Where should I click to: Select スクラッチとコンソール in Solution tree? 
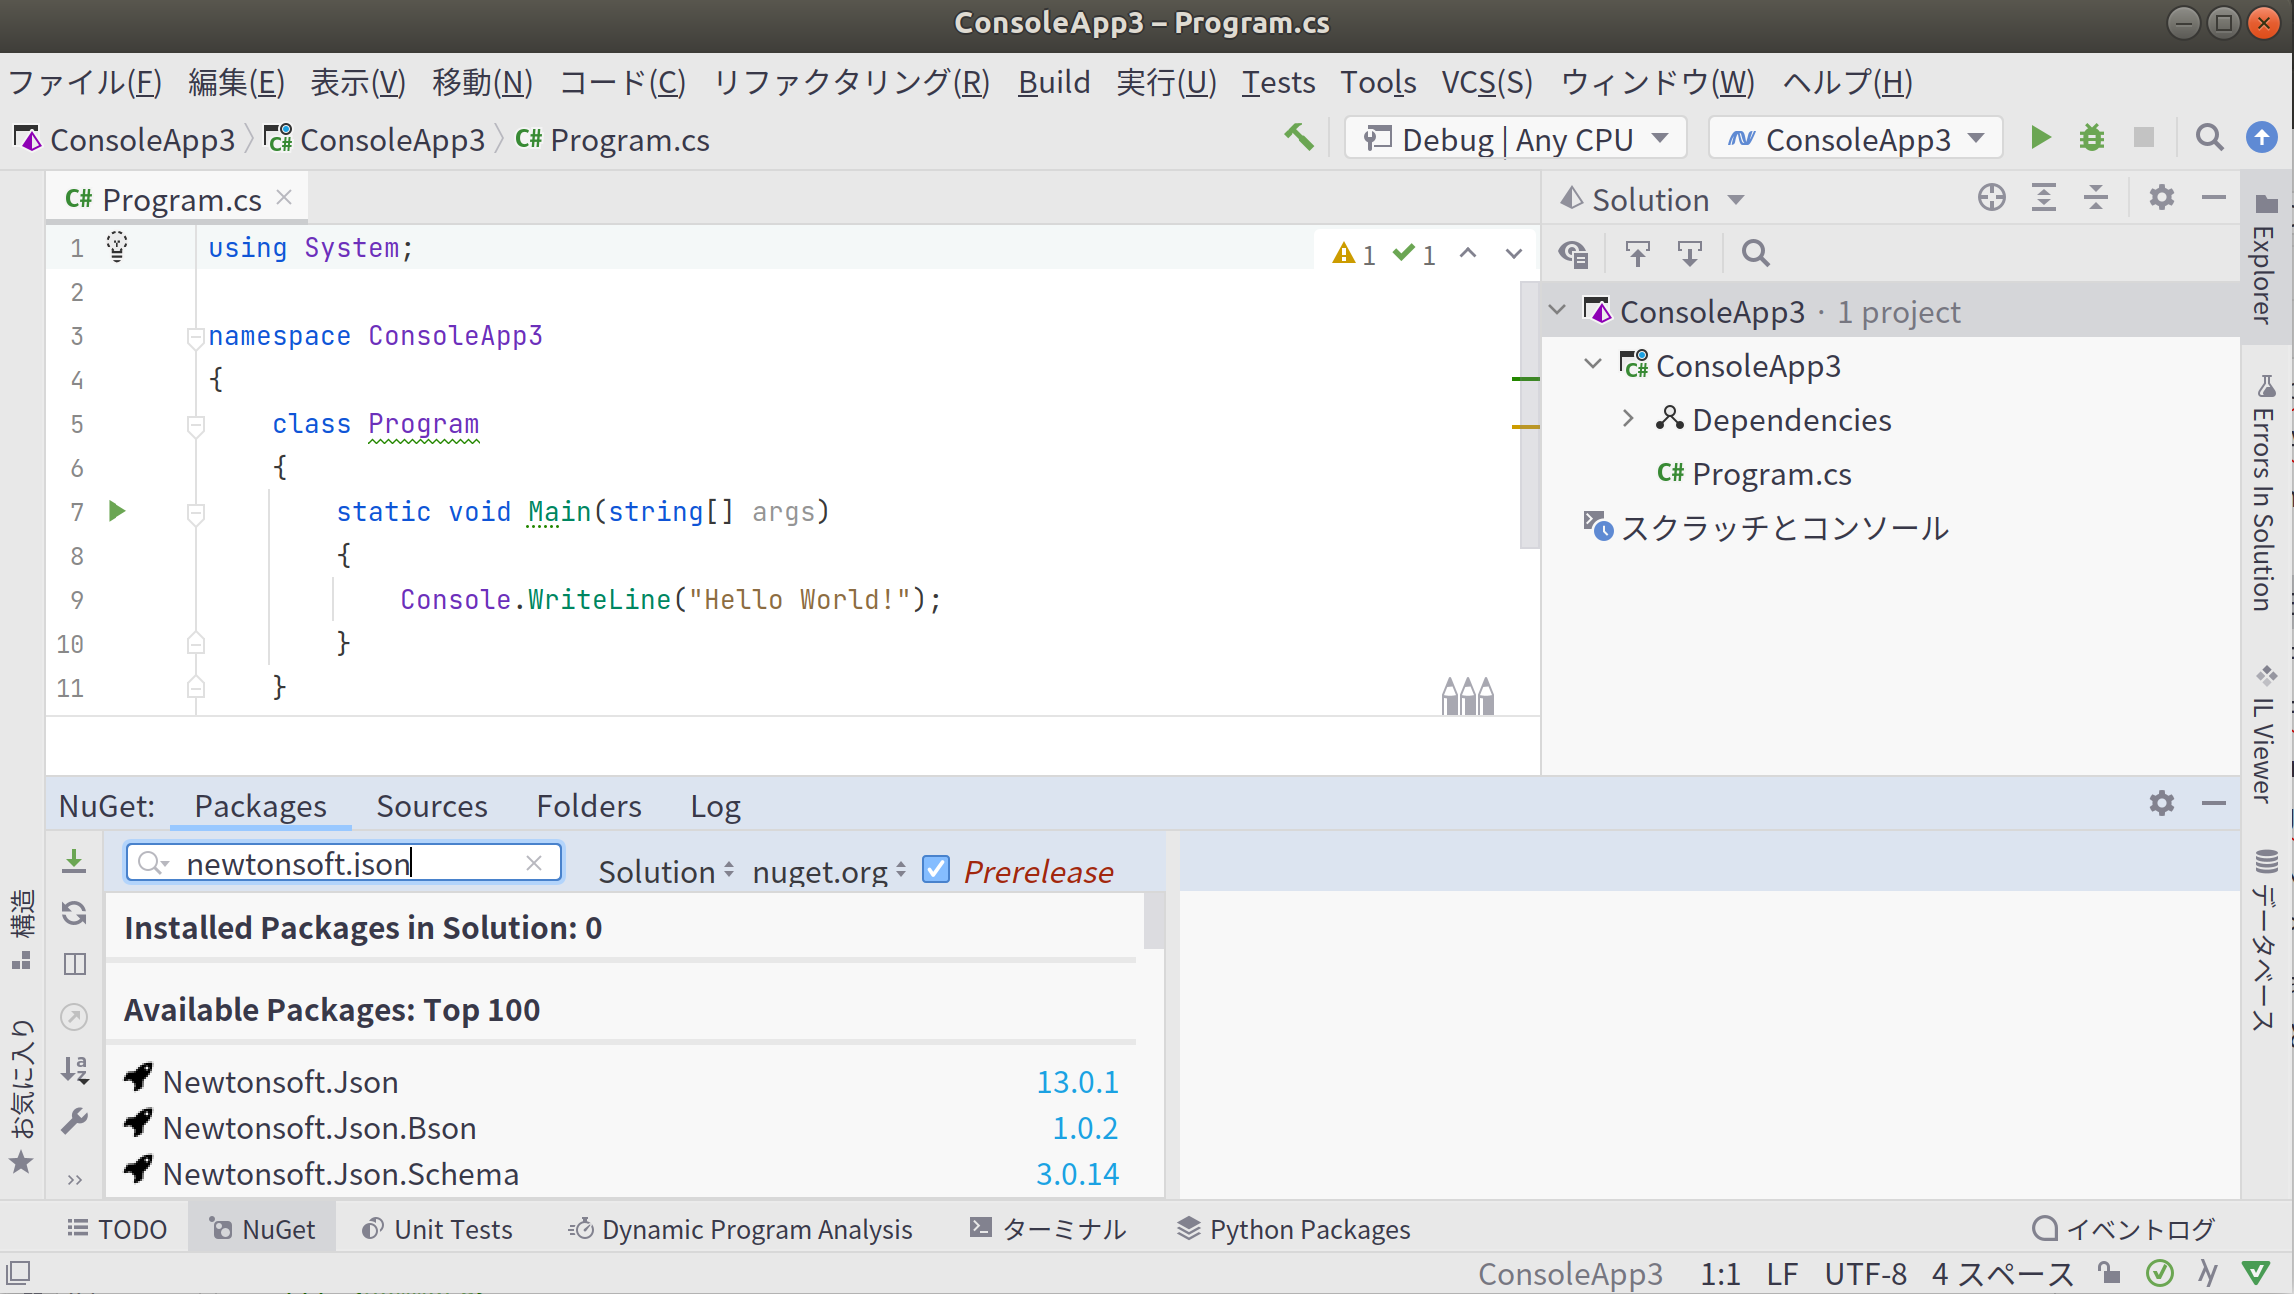1766,528
